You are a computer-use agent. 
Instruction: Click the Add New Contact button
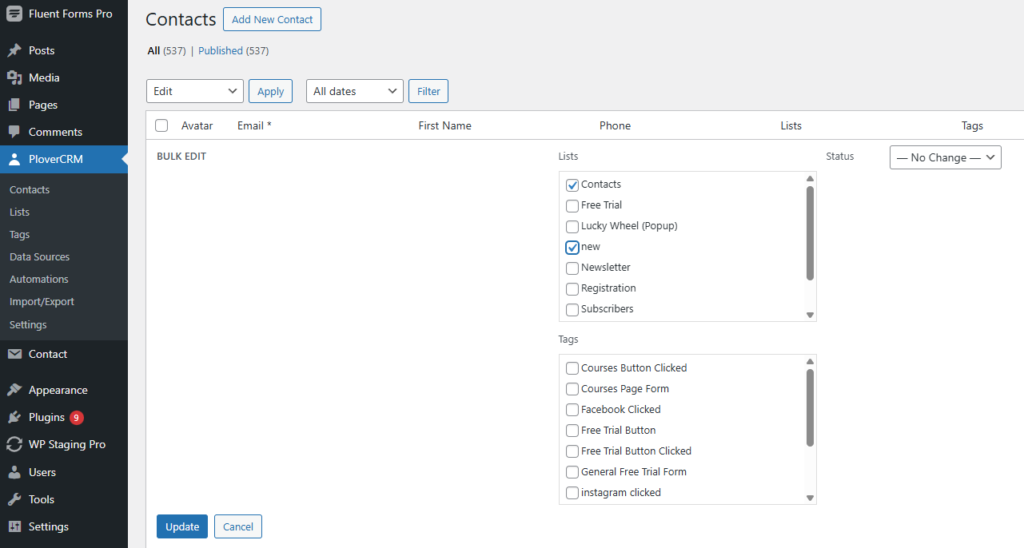[x=272, y=20]
